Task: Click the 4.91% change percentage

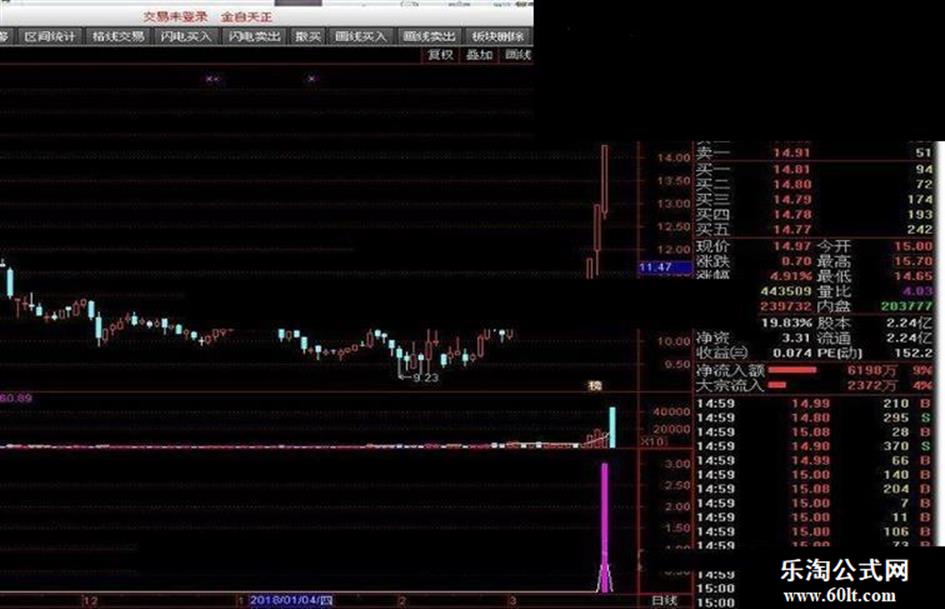Action: [791, 276]
